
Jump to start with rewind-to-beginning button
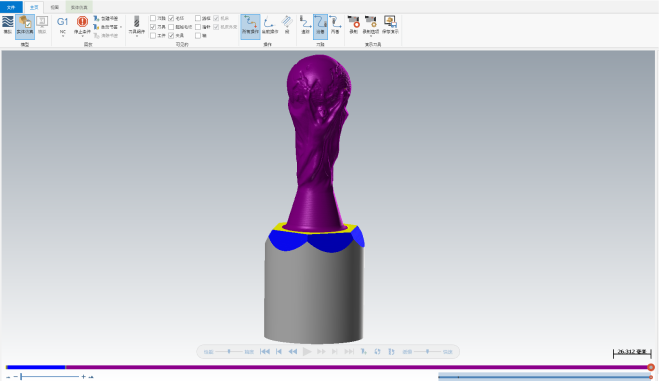[265, 352]
